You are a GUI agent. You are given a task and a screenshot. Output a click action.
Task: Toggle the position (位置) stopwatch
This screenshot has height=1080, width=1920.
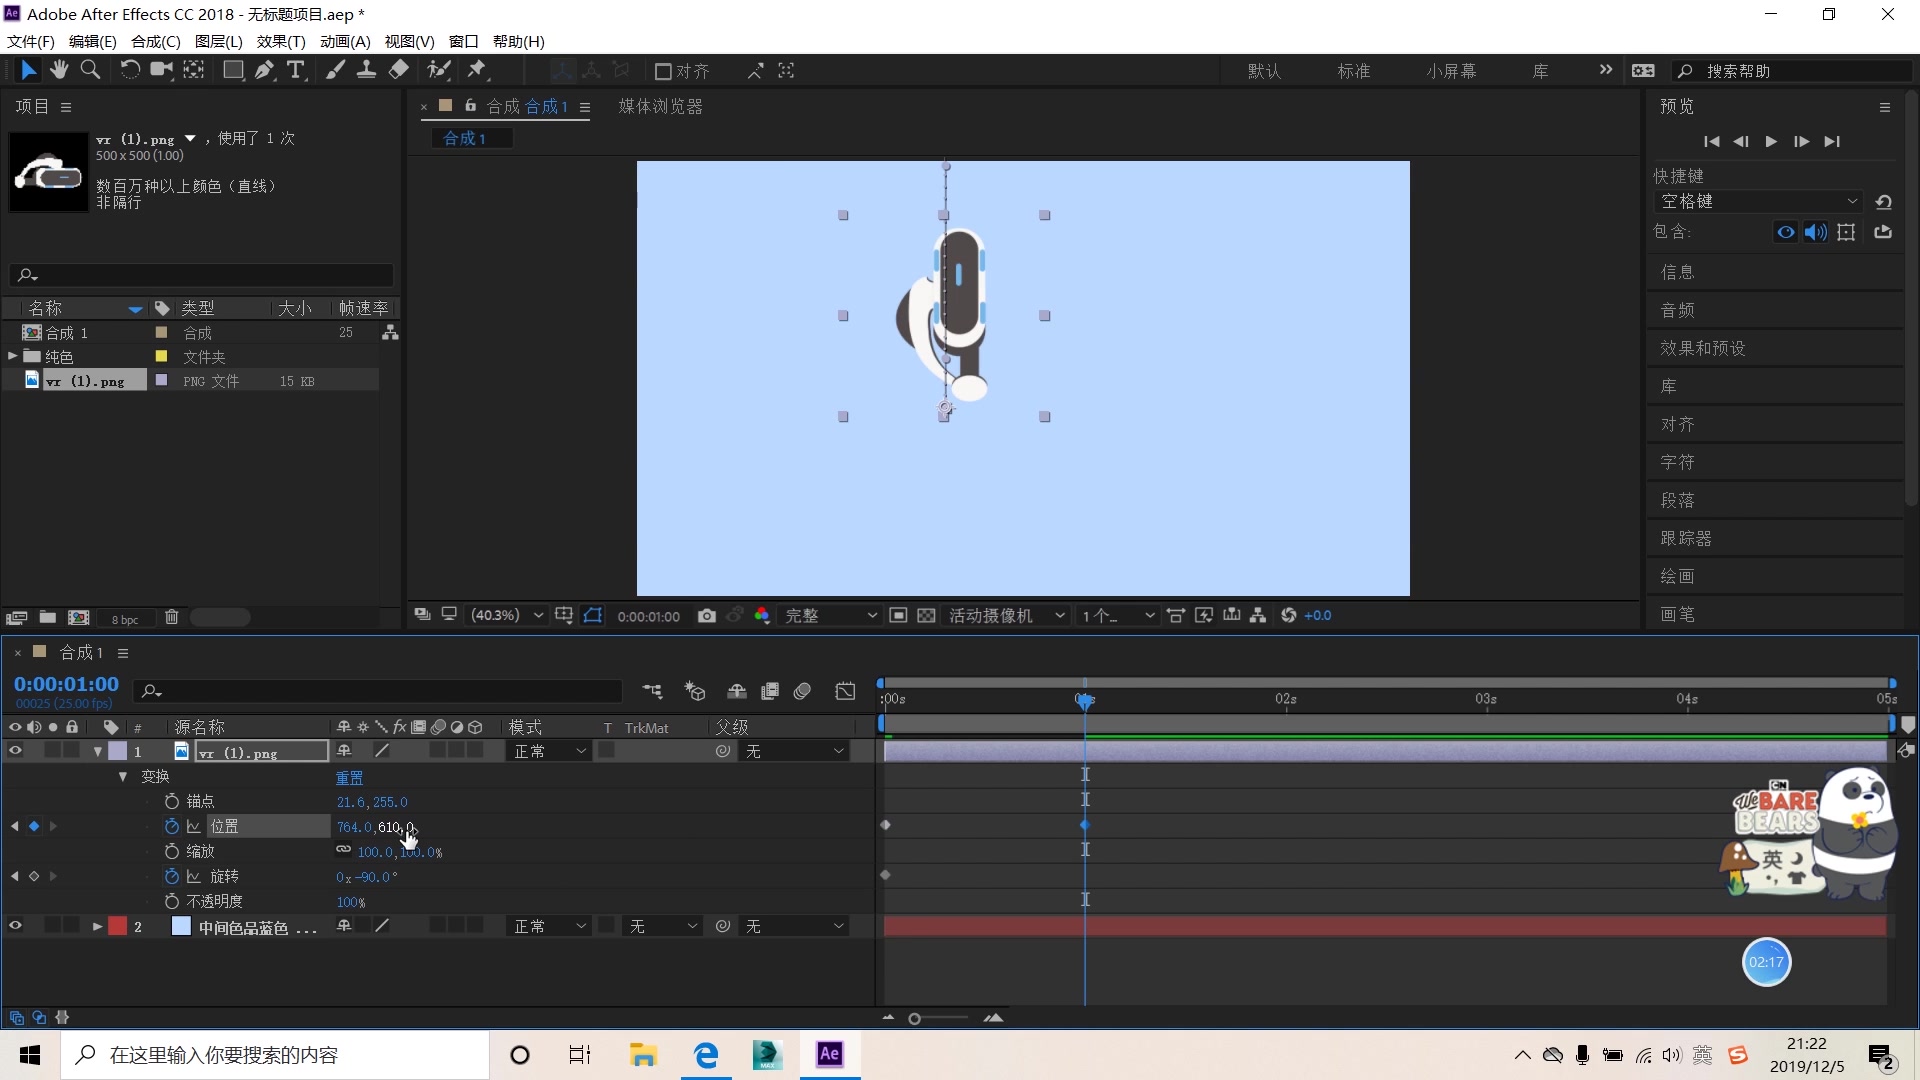(172, 826)
